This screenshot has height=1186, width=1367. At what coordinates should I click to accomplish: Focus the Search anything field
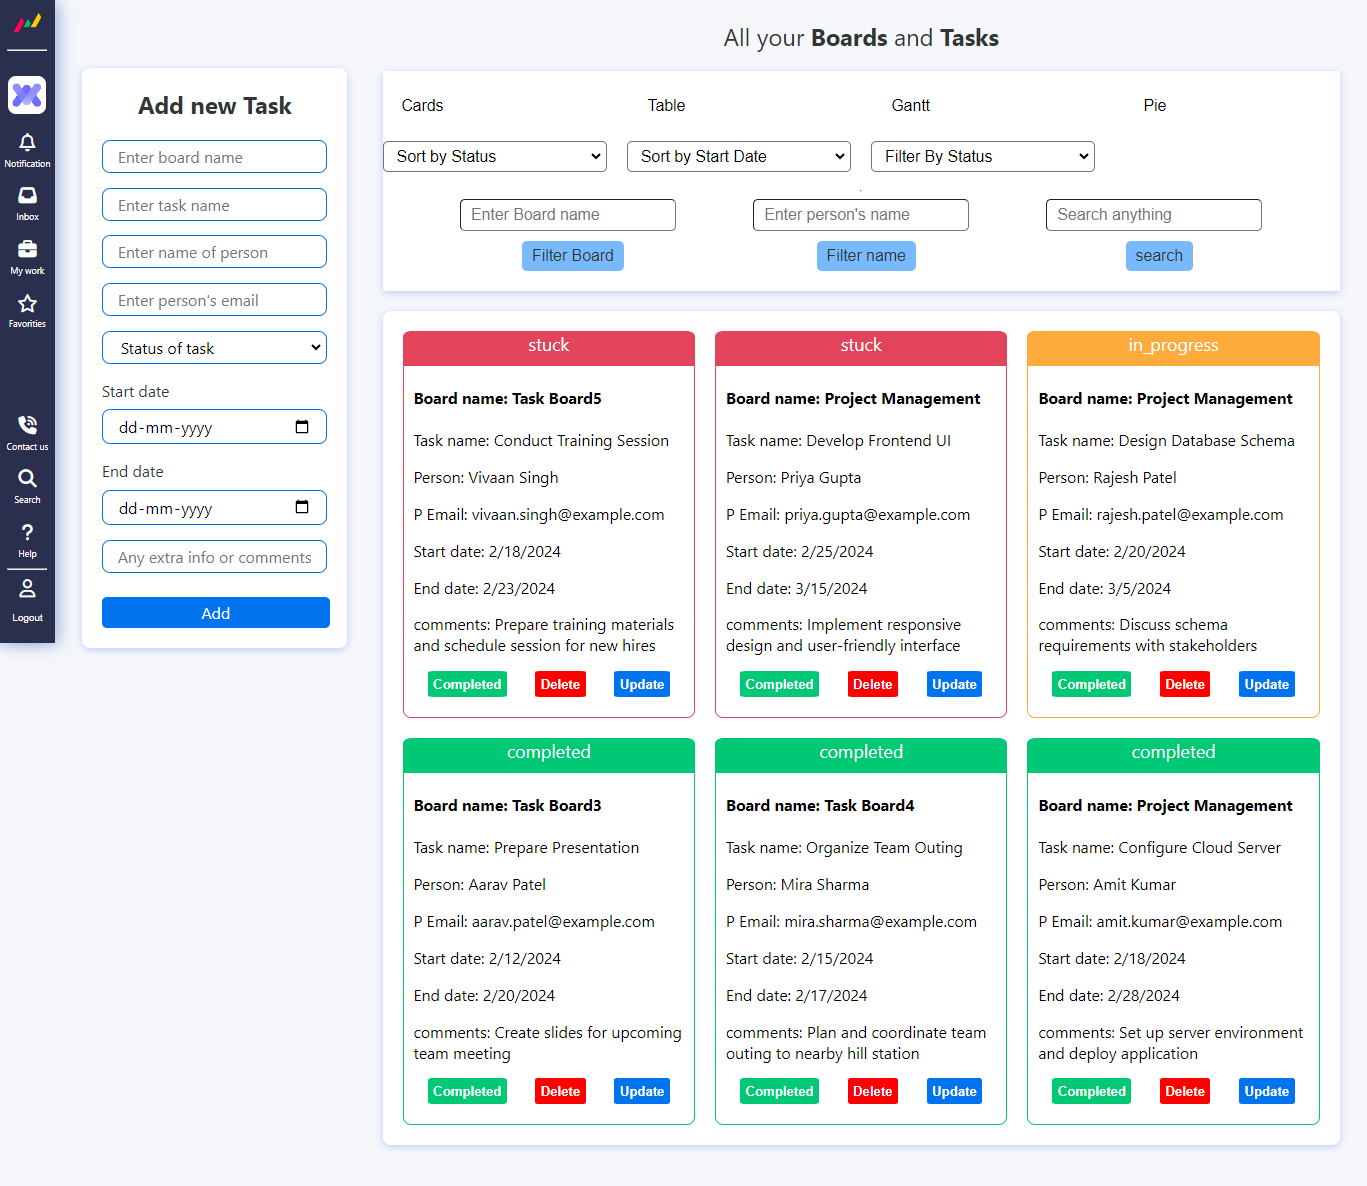(1154, 215)
